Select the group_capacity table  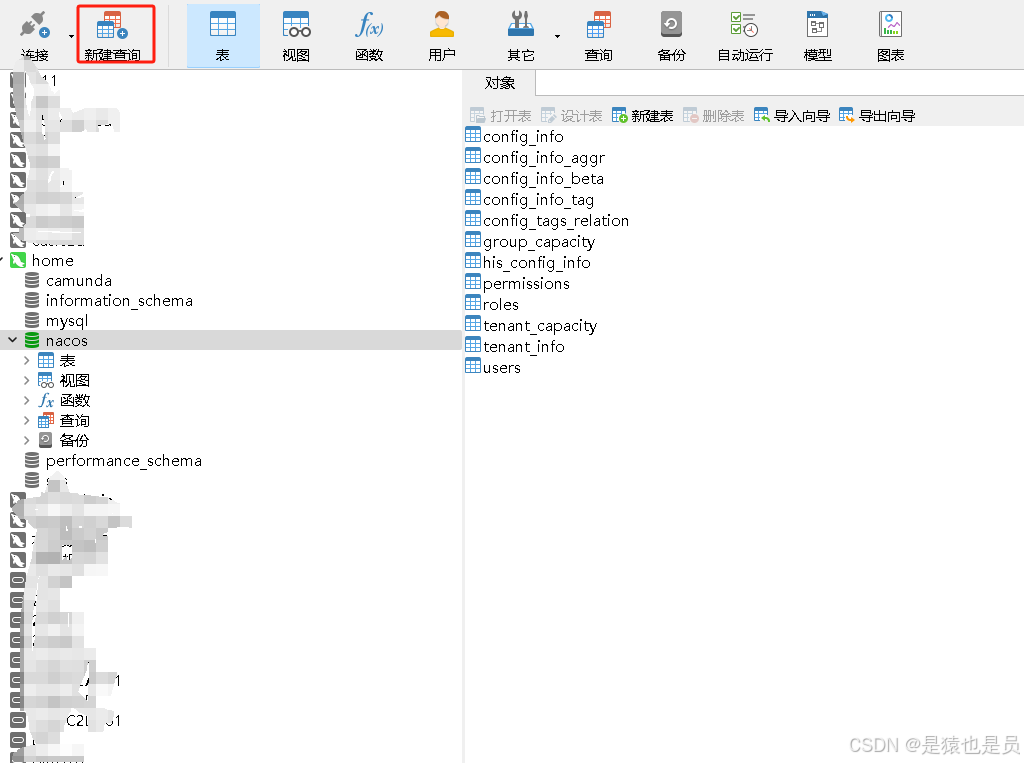pos(539,242)
